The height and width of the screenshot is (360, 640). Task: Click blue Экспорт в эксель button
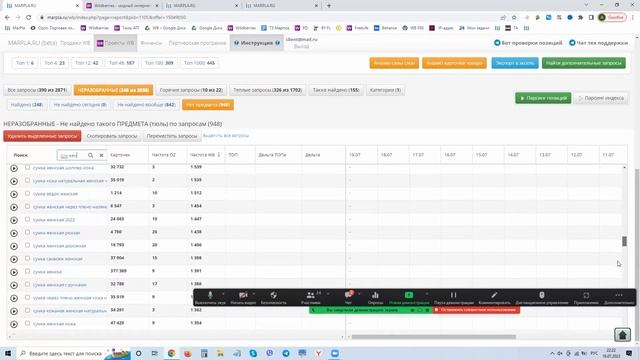coord(515,63)
